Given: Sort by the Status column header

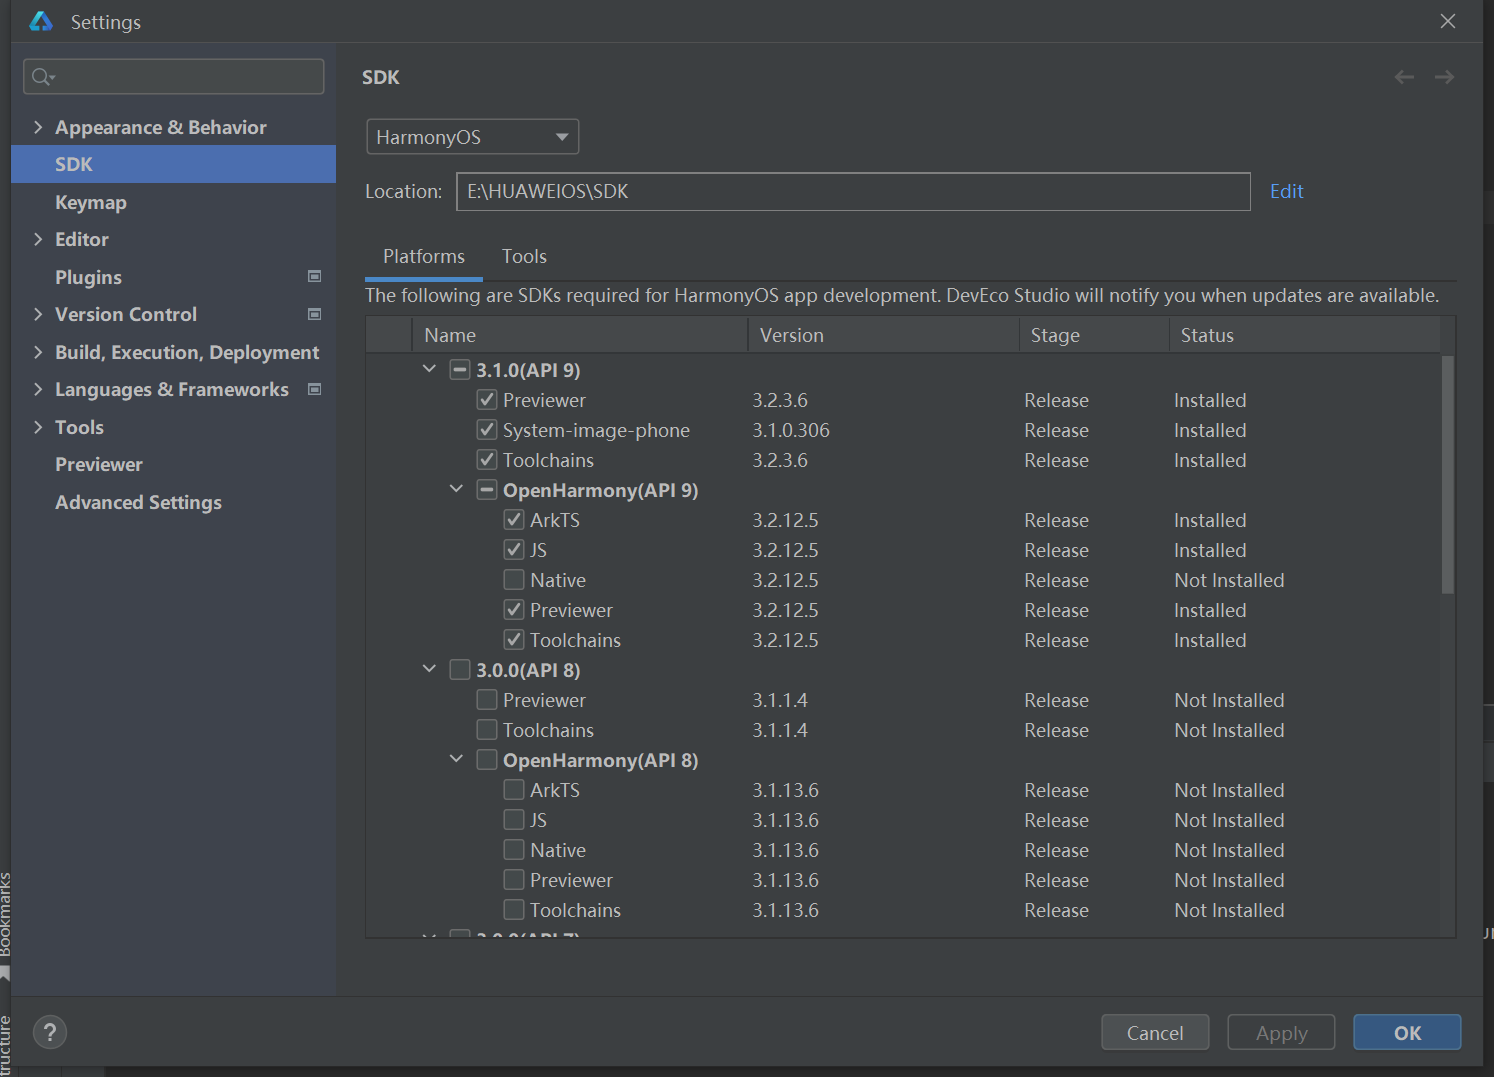Looking at the screenshot, I should click(1305, 335).
